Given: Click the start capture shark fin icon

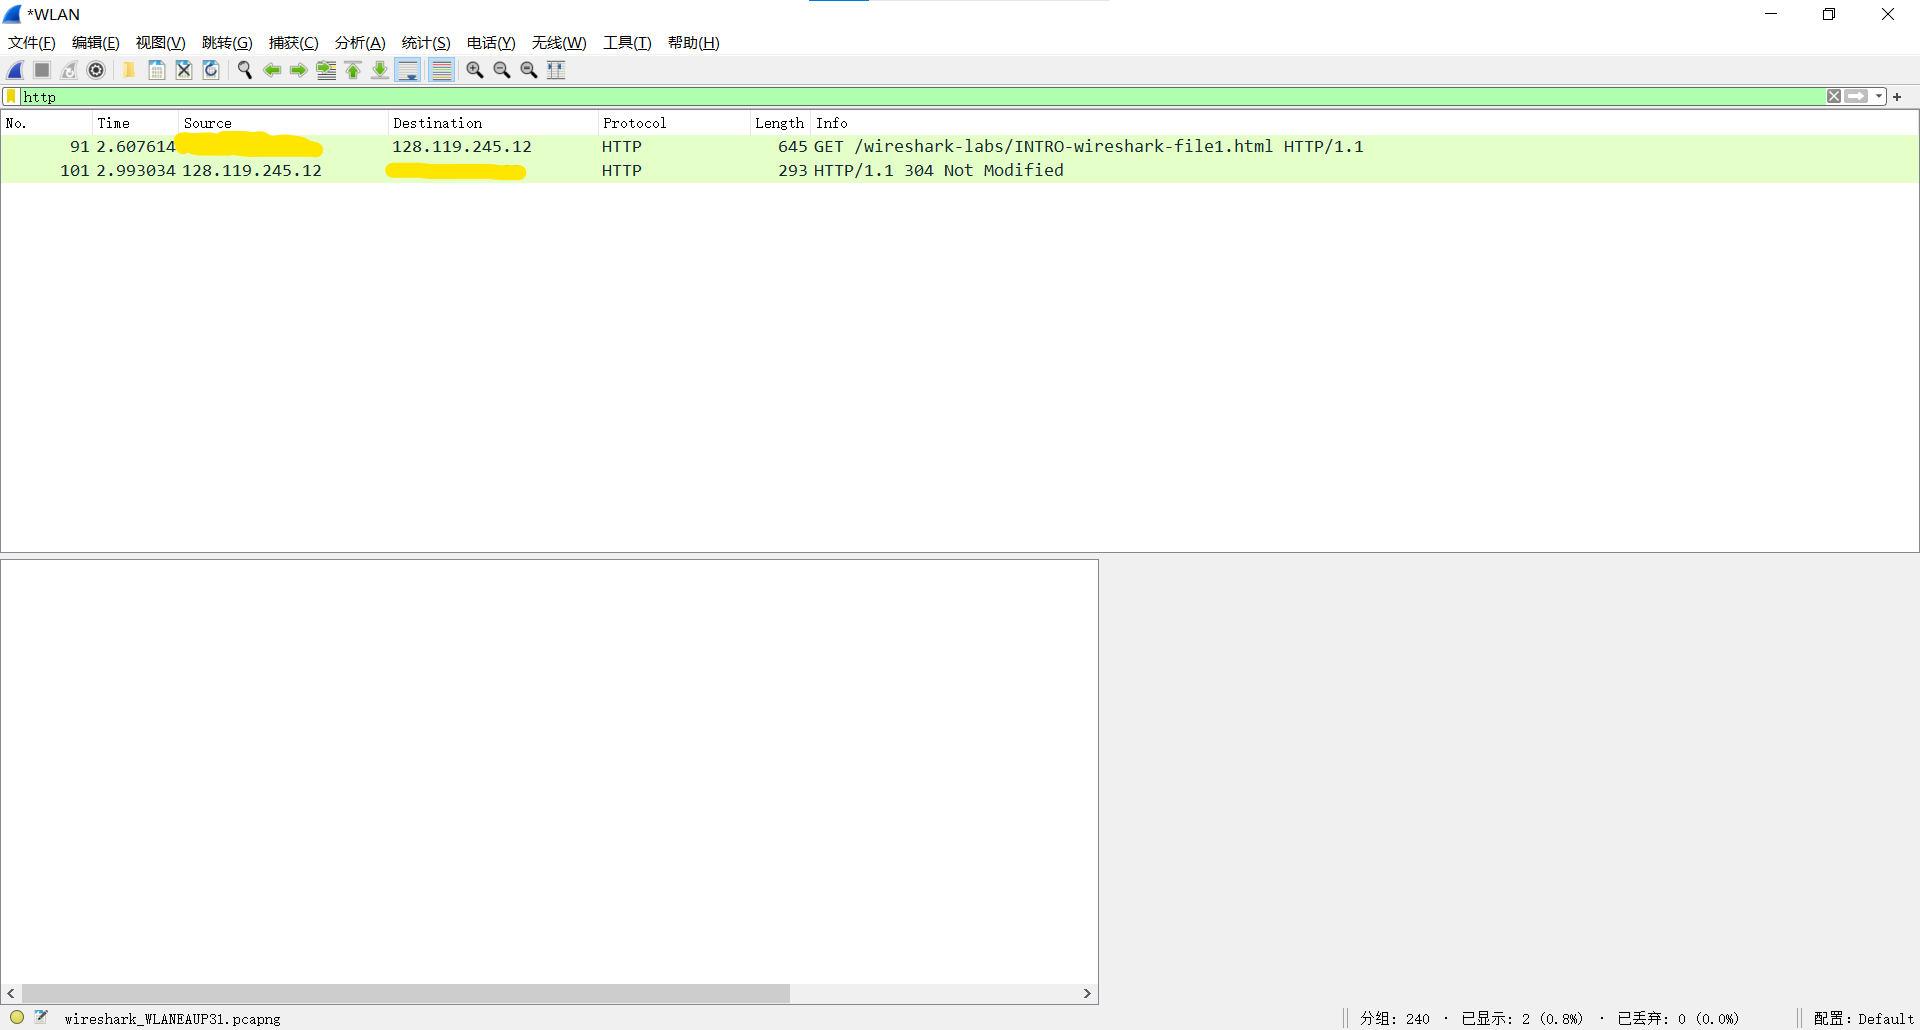Looking at the screenshot, I should pyautogui.click(x=15, y=70).
